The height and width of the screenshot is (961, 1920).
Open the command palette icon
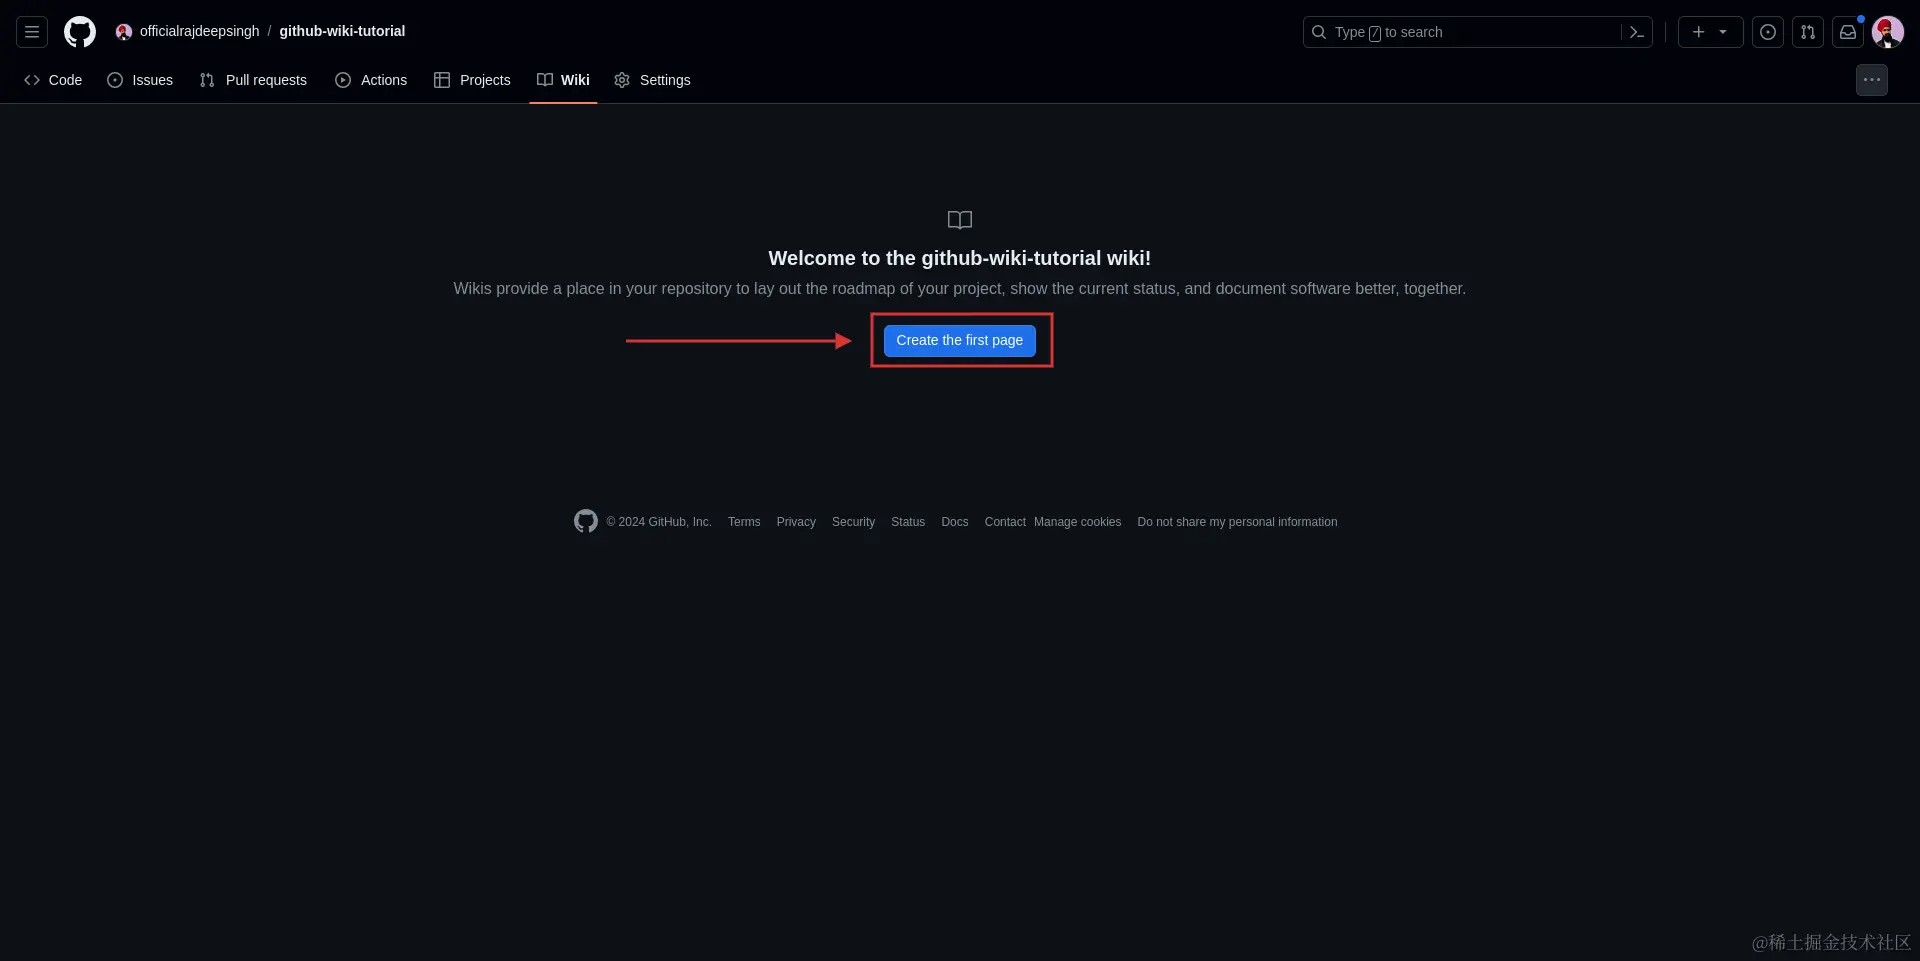[1637, 32]
